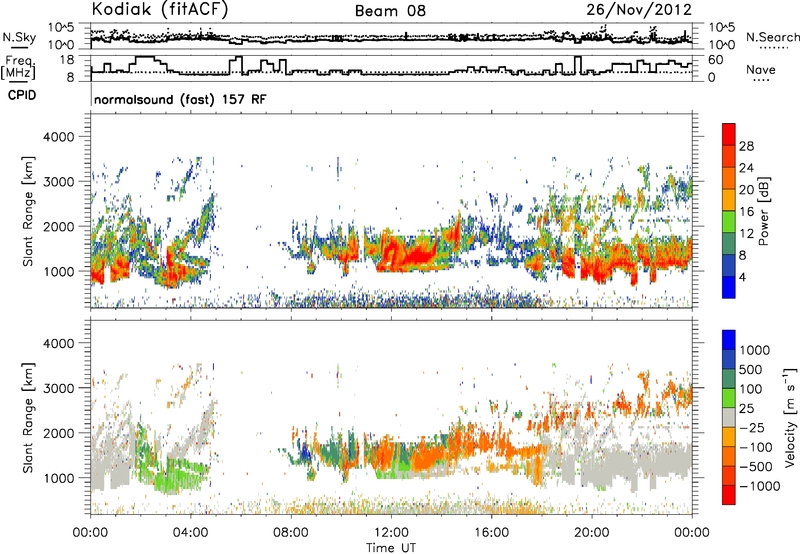Click the 3000 tick on velocity panel axis
The width and height of the screenshot is (800, 554).
point(58,388)
